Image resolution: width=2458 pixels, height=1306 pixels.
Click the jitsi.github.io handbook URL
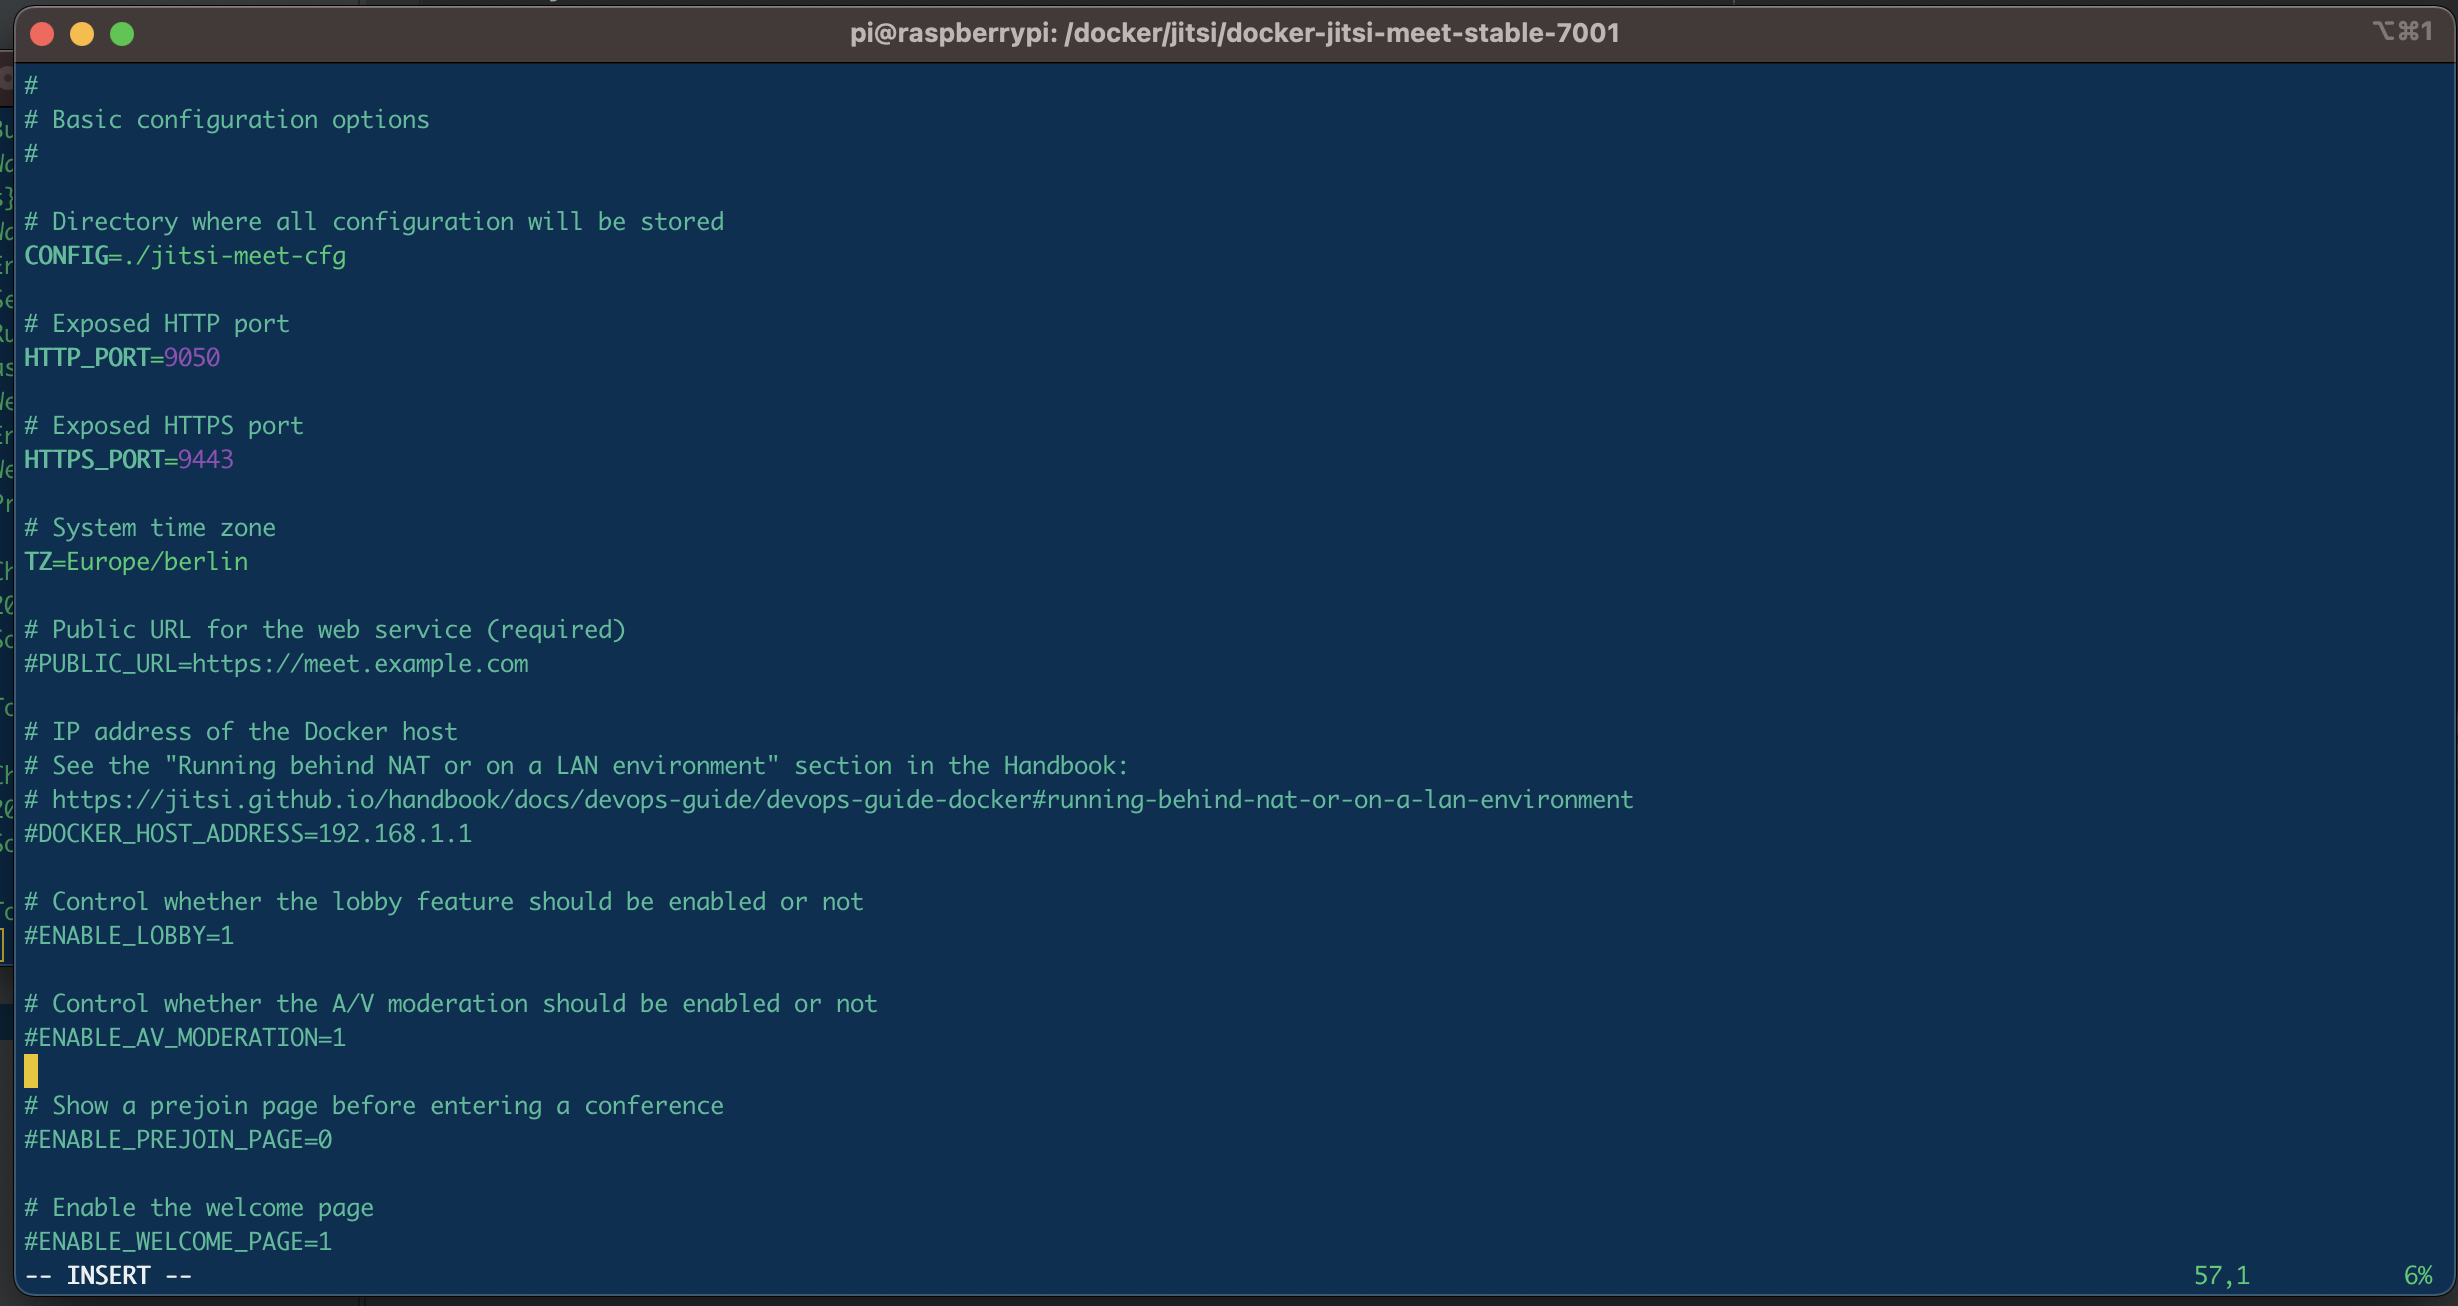[842, 800]
